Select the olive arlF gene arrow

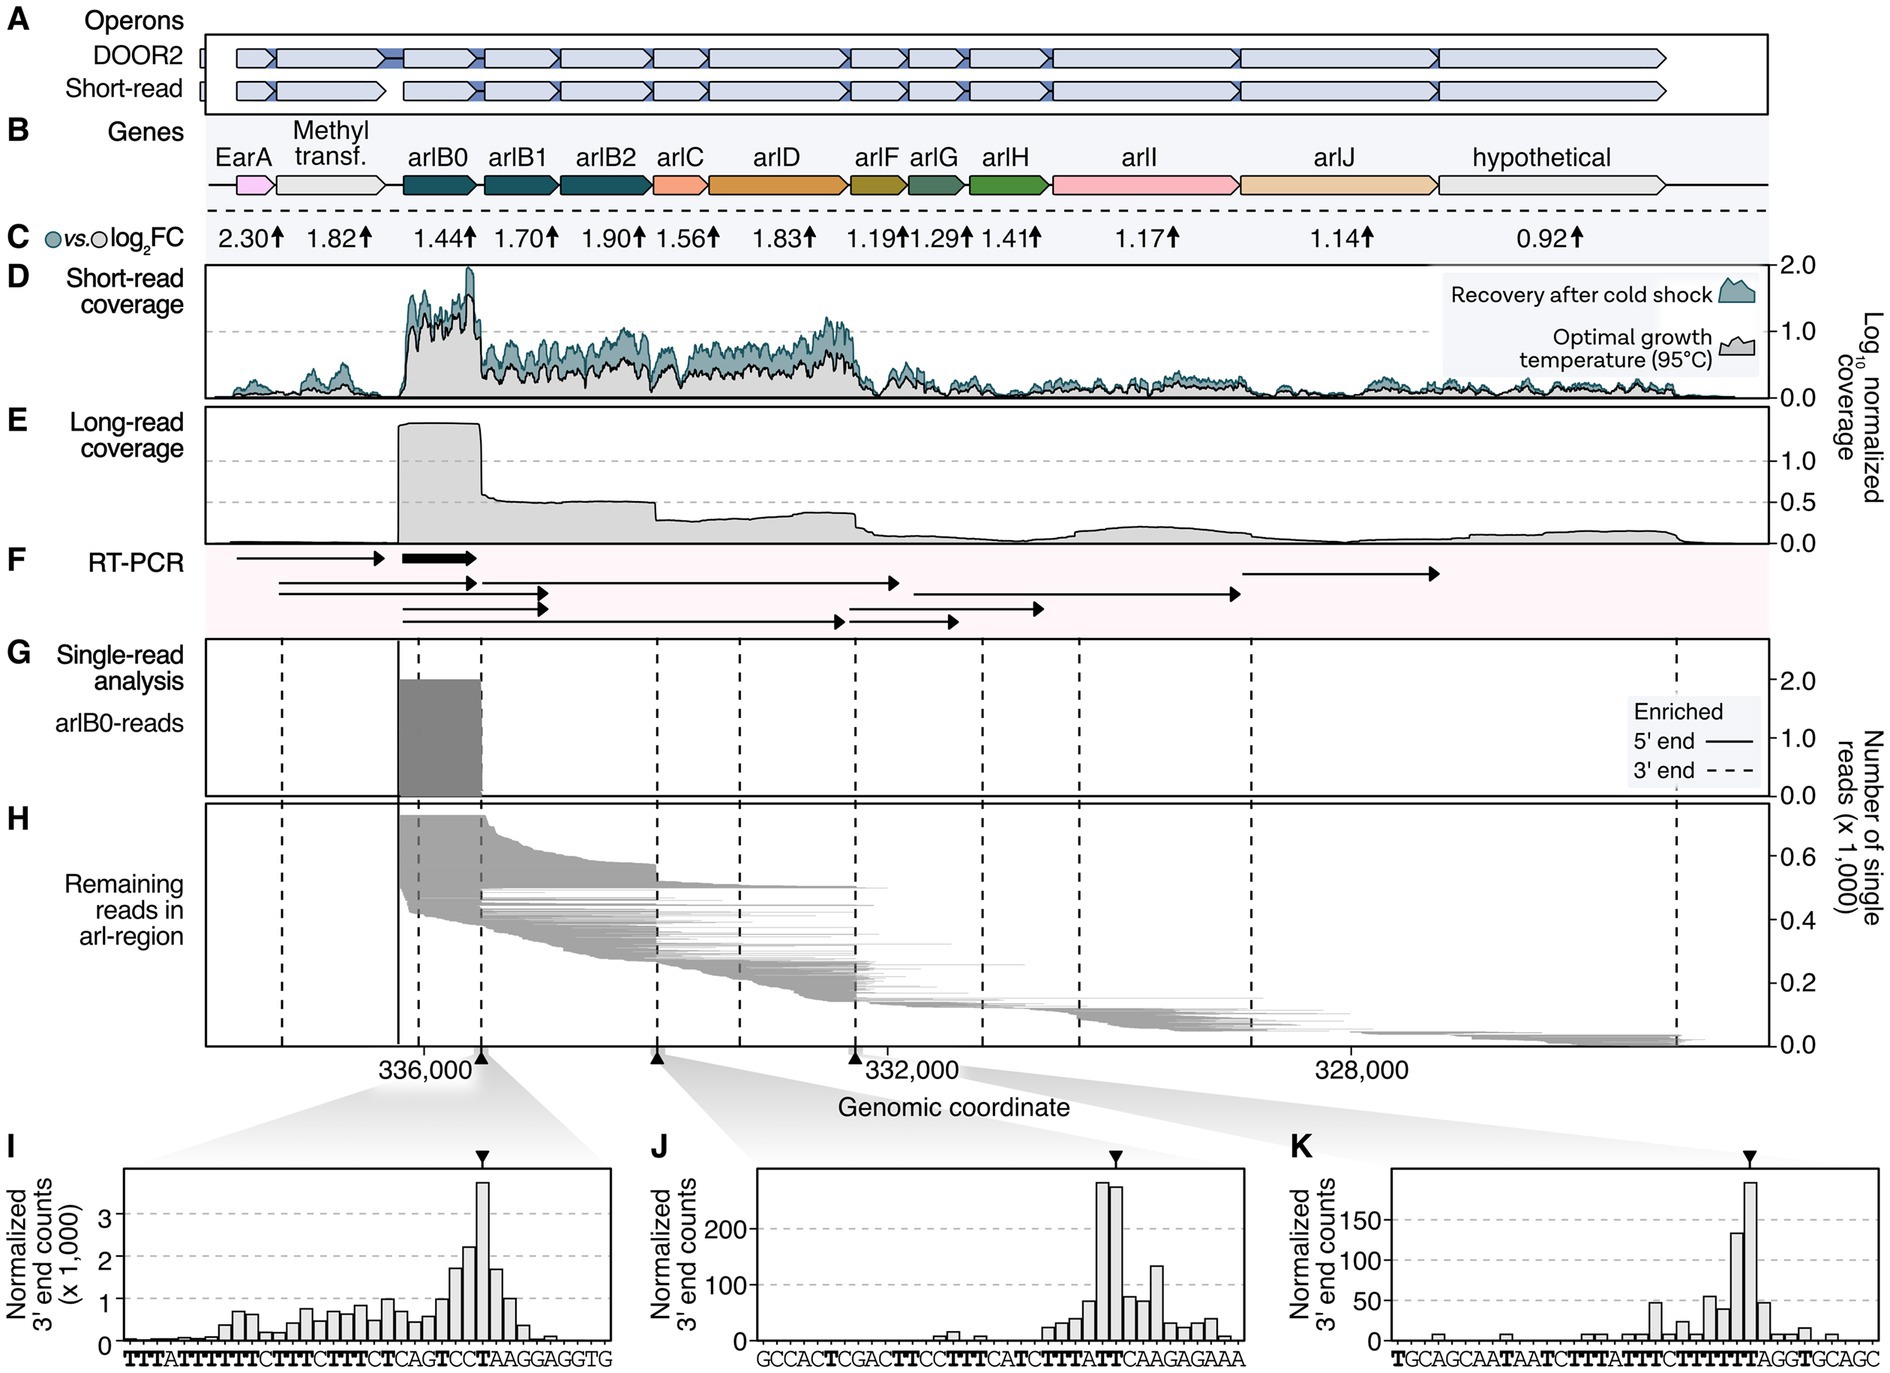click(878, 185)
